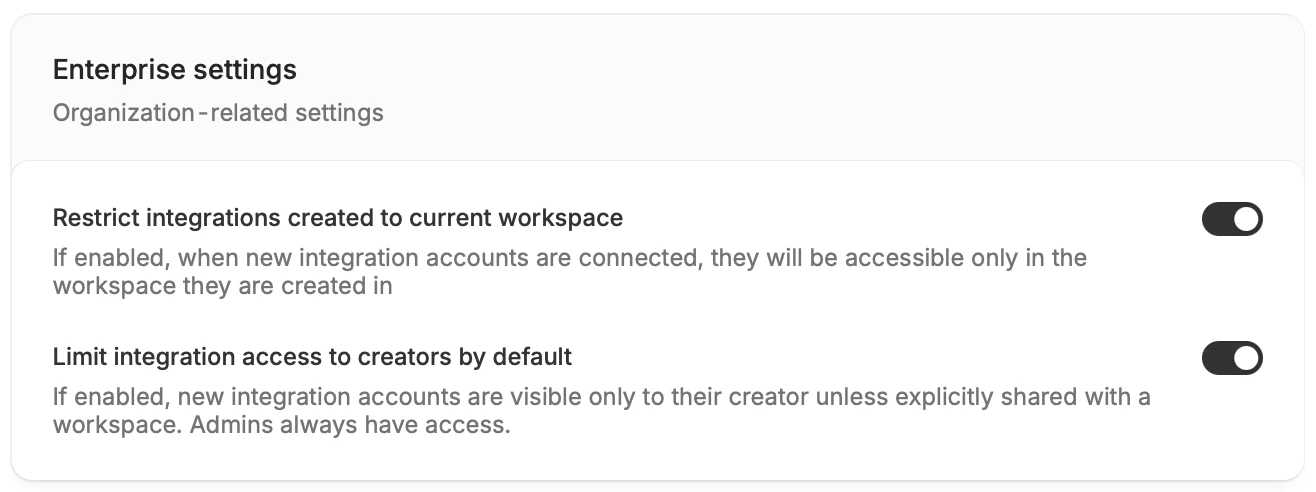1316x492 pixels.
Task: Click the white knob of the Restrict integrations toggle
Action: [1246, 219]
